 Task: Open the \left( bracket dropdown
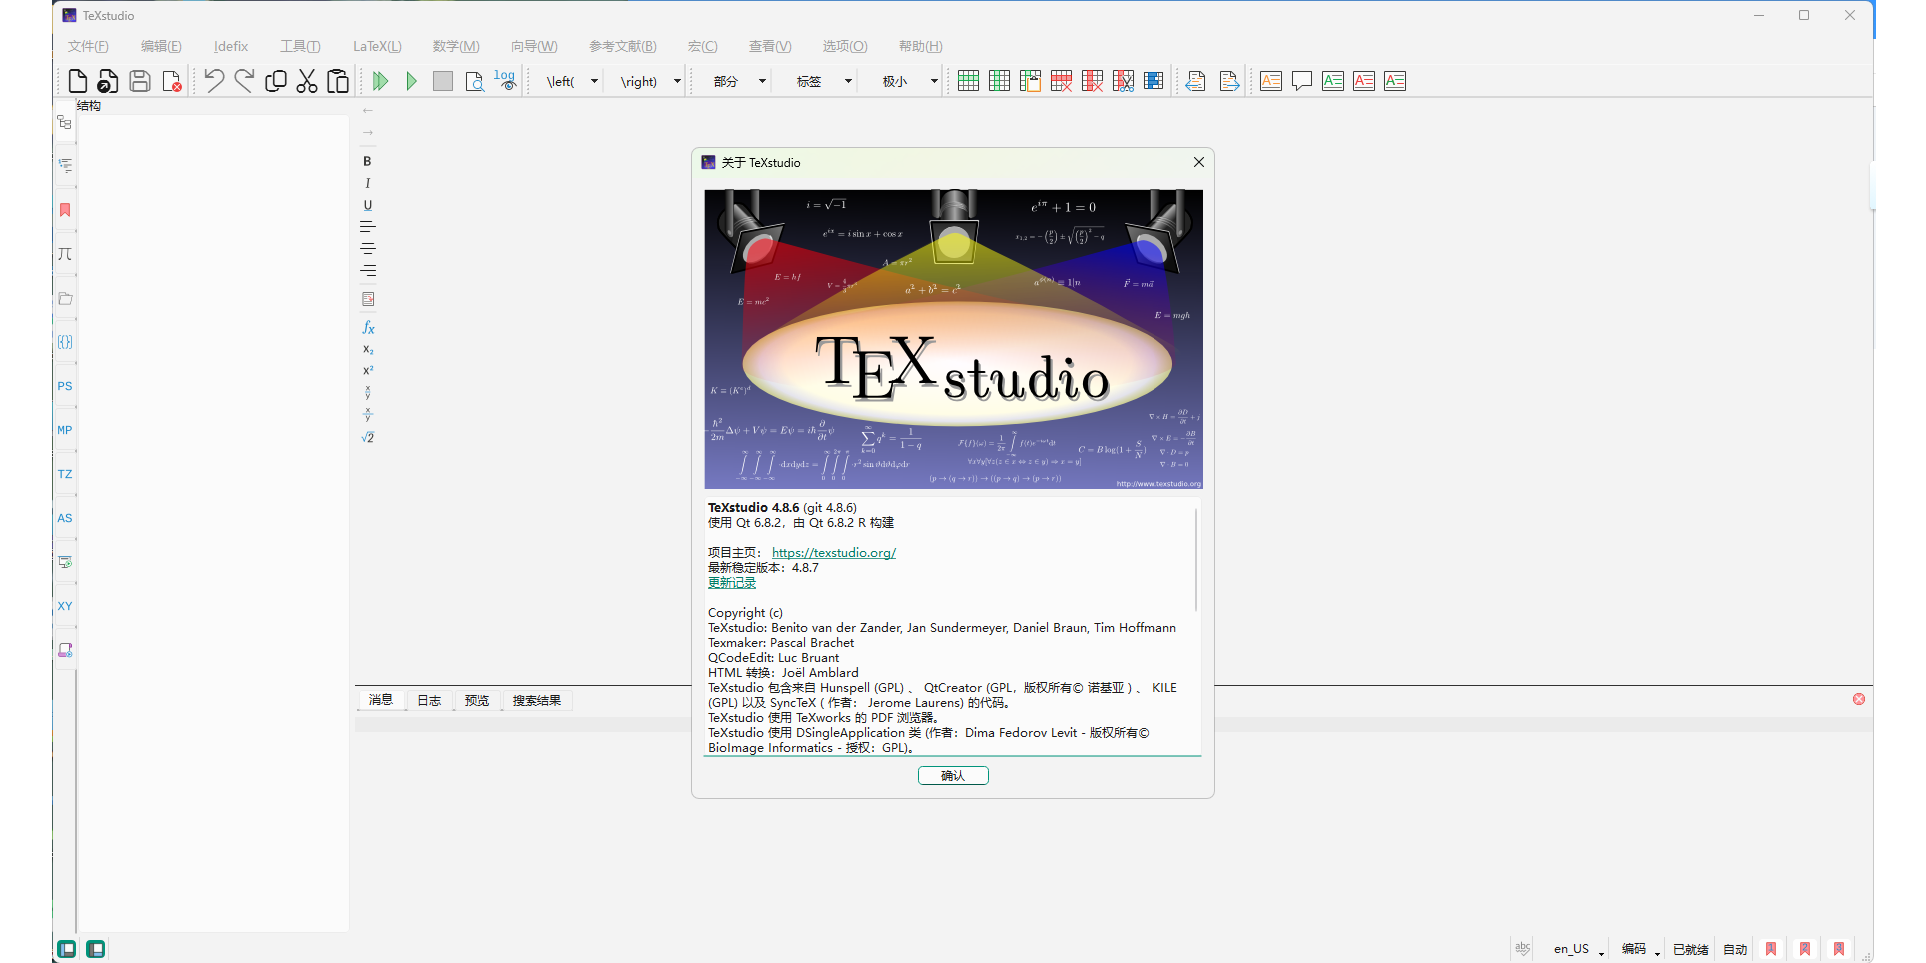point(568,81)
